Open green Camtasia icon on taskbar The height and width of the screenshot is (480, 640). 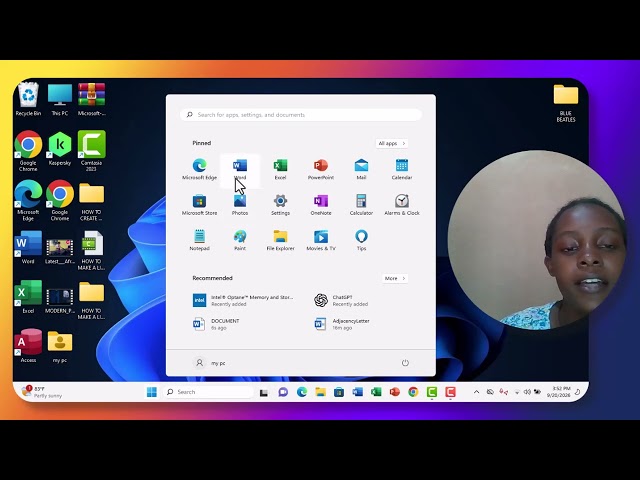click(432, 392)
